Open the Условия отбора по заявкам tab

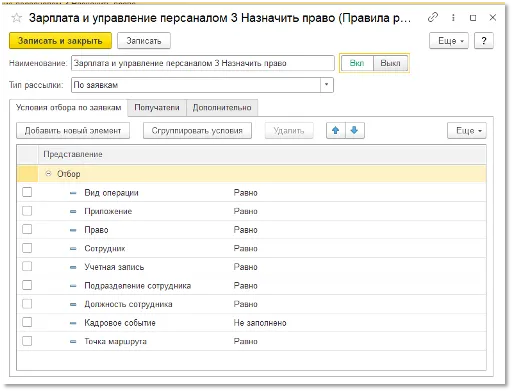pyautogui.click(x=68, y=108)
